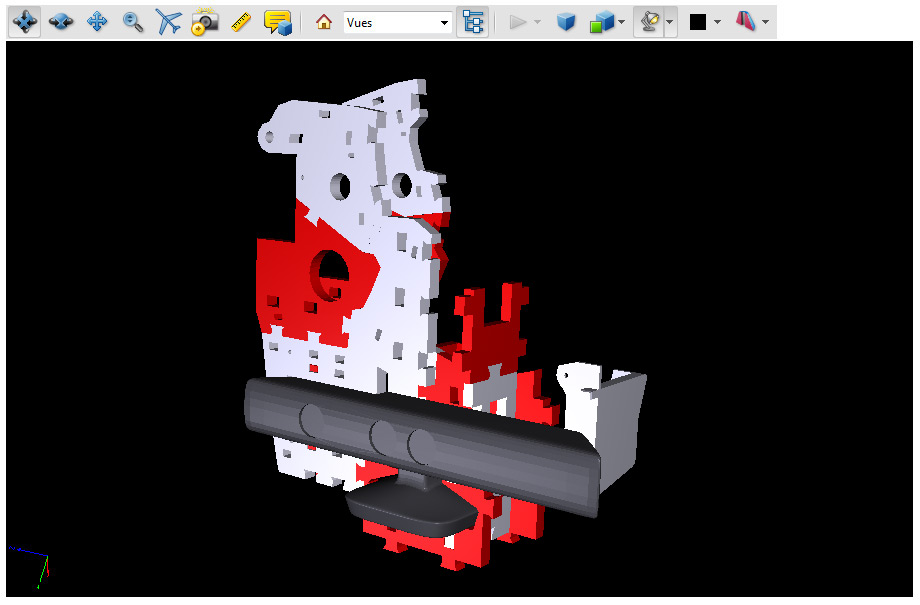Screen dimensions: 920x605
Task: Click the Kinect sensor in 3D view
Action: [x=420, y=440]
